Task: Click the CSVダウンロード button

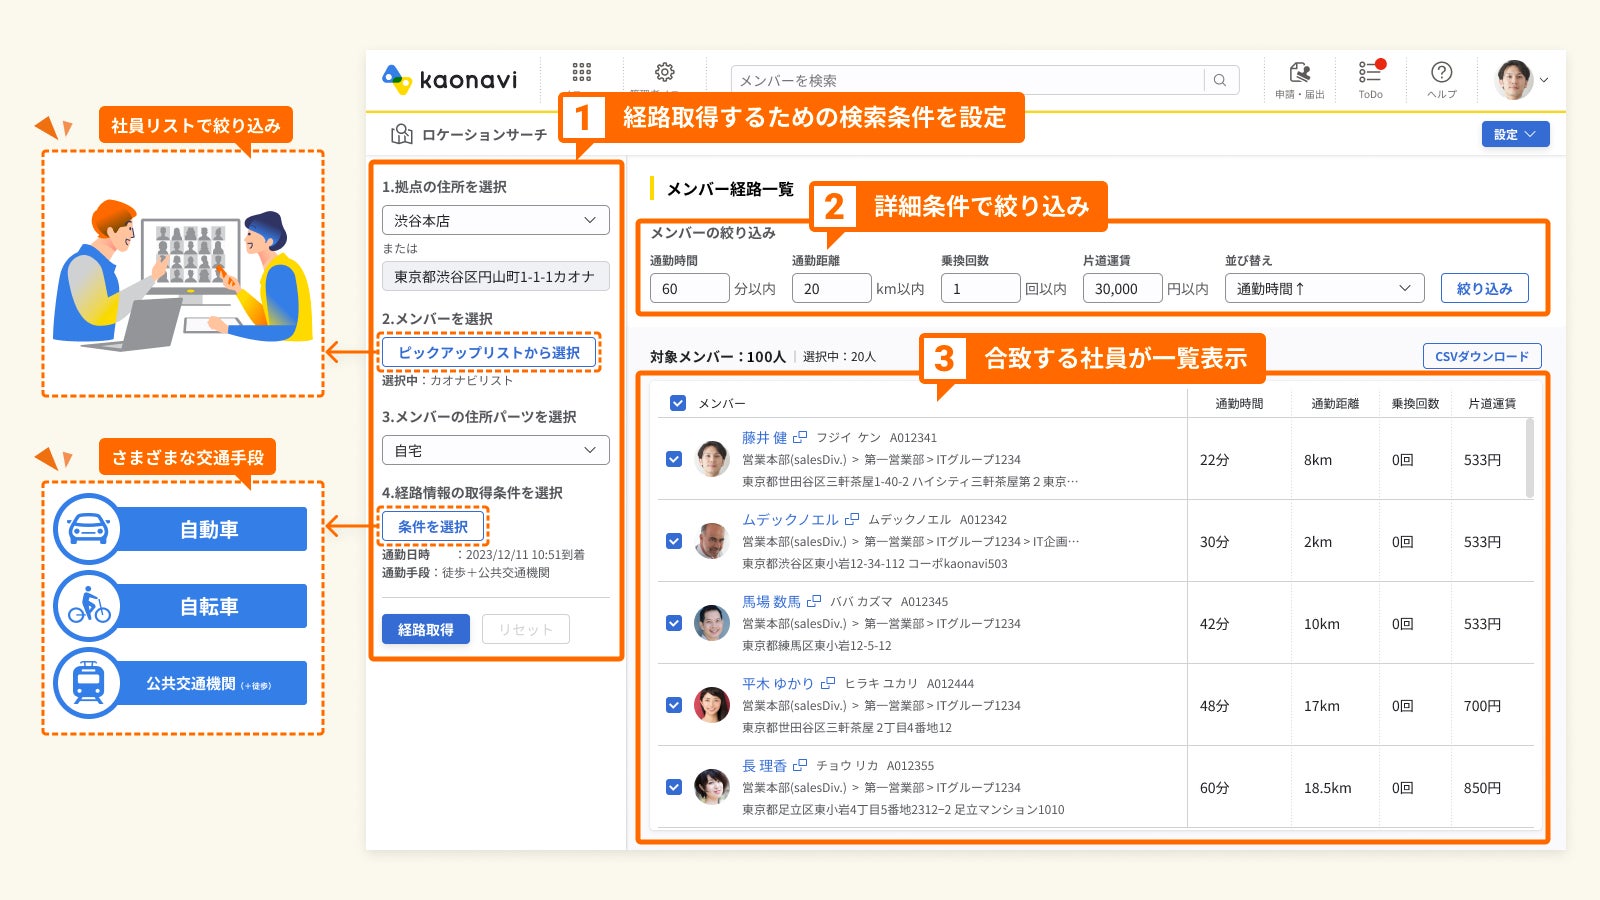Action: click(x=1482, y=356)
